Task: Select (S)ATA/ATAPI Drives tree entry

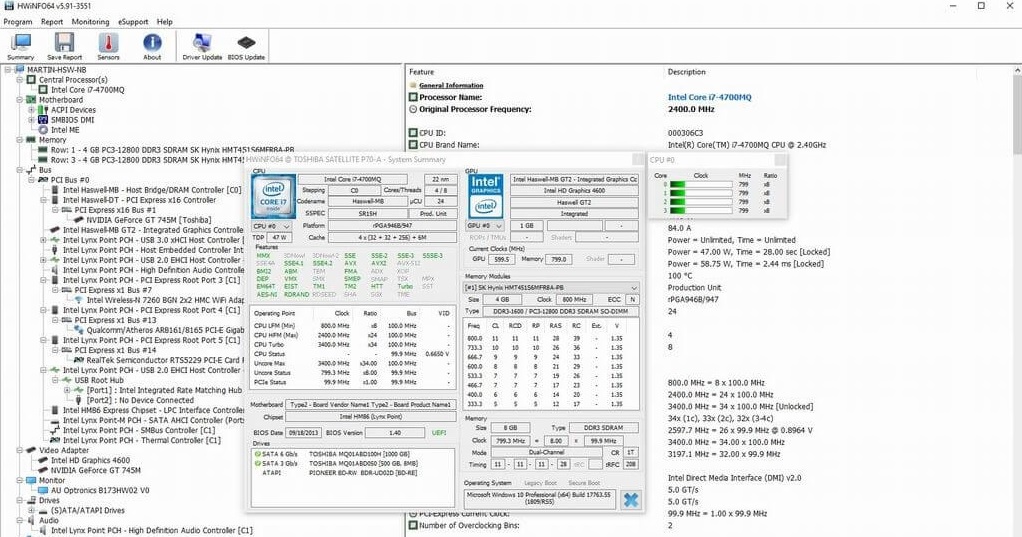Action: [x=87, y=510]
